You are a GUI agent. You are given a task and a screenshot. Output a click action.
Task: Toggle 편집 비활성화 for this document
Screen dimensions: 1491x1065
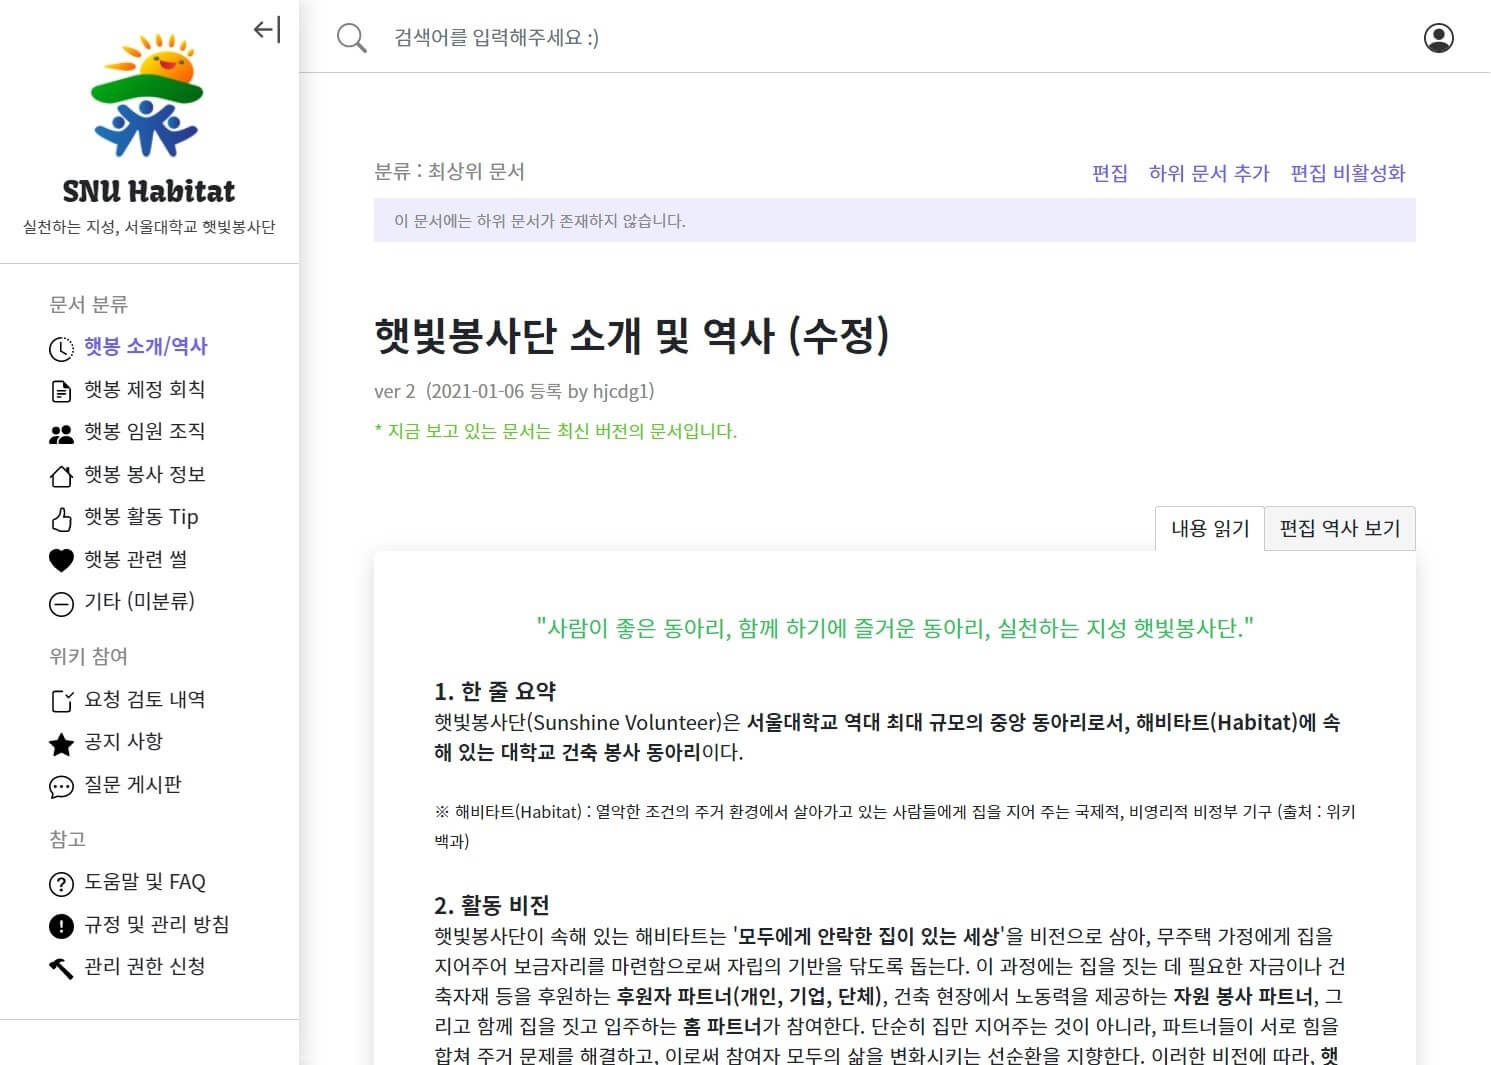[1347, 173]
